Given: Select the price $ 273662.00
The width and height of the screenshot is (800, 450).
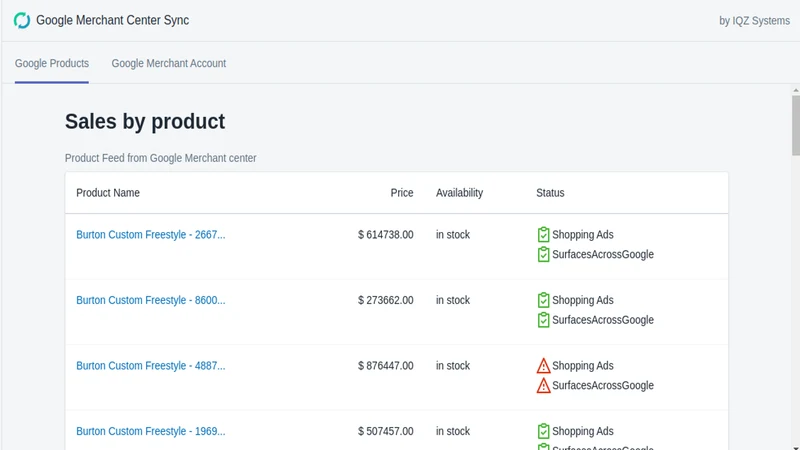Looking at the screenshot, I should point(386,300).
